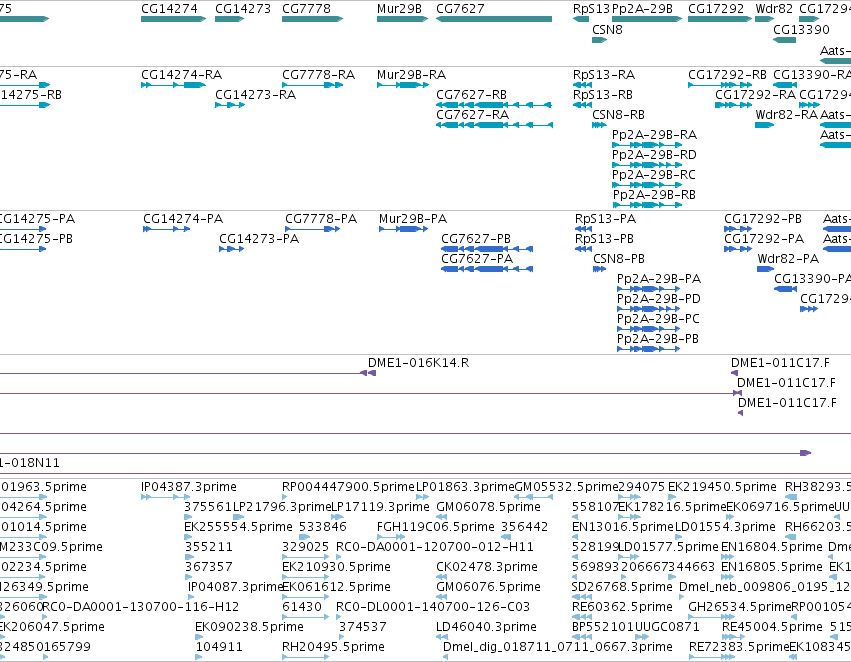Image resolution: width=851 pixels, height=662 pixels.
Task: Open transcript CG7627-RA label
Action: click(x=472, y=114)
